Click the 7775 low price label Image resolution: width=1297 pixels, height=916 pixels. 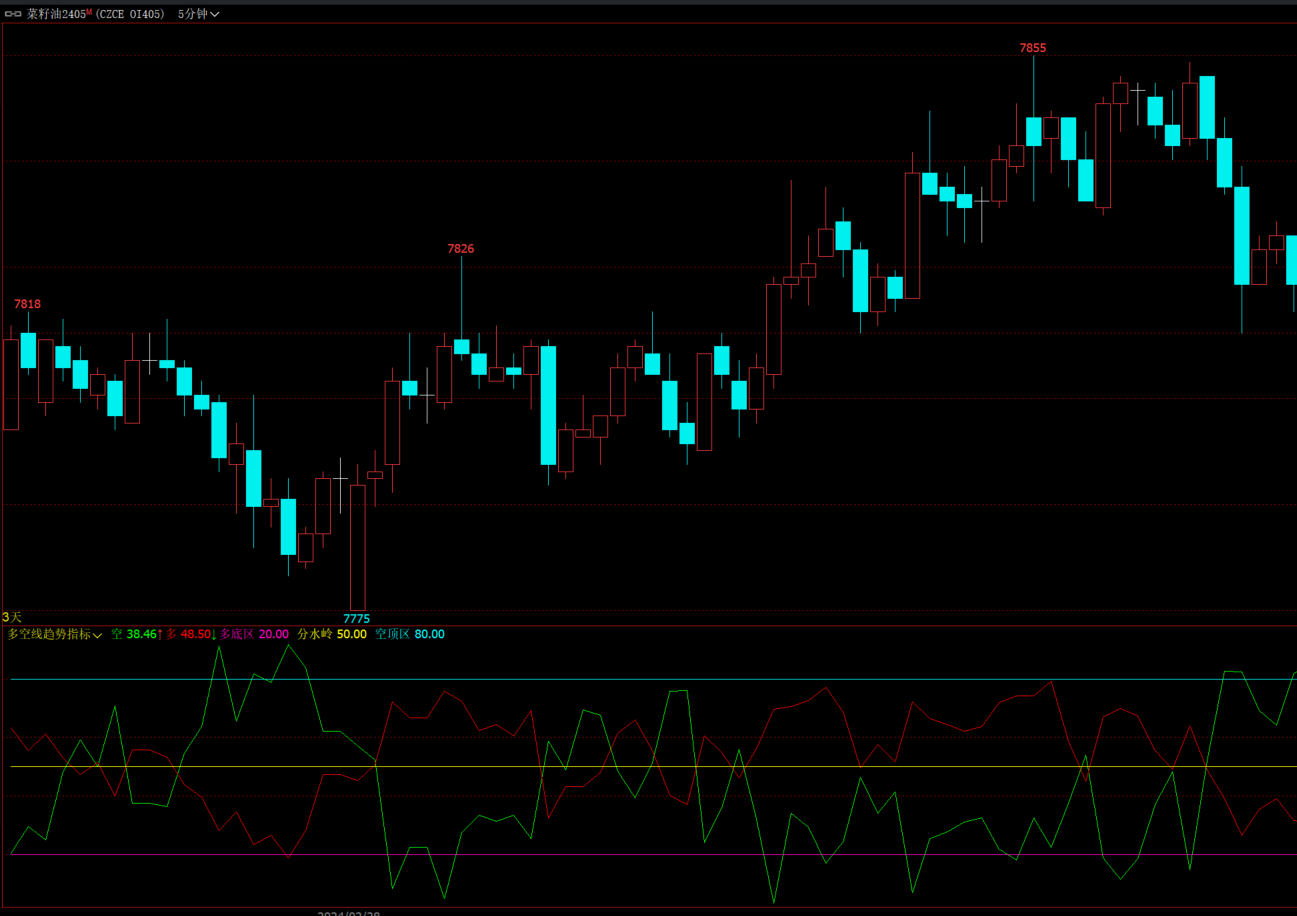pos(357,619)
